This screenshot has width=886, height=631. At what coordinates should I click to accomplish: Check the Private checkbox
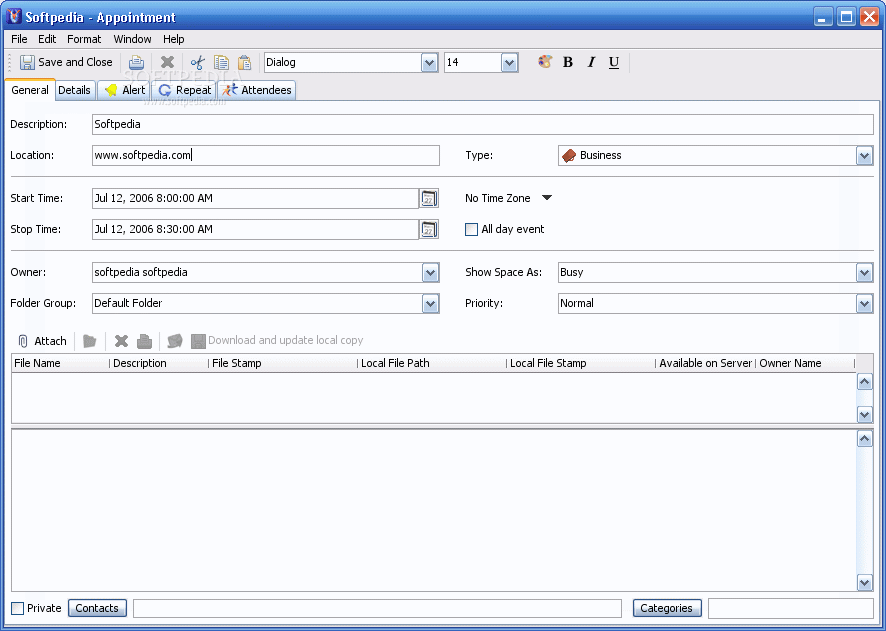click(x=18, y=608)
